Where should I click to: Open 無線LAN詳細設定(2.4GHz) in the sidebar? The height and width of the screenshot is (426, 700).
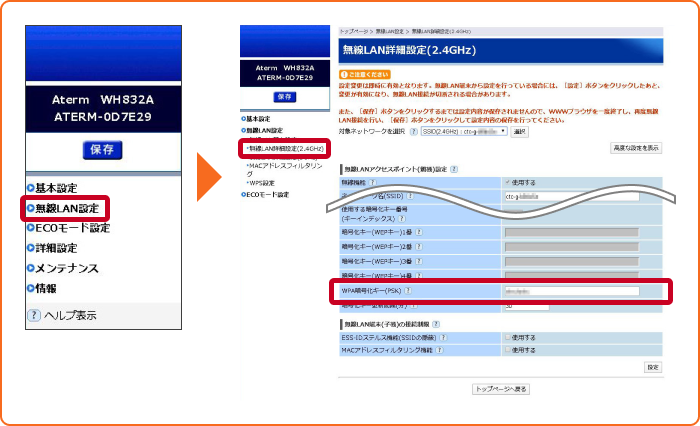point(286,148)
